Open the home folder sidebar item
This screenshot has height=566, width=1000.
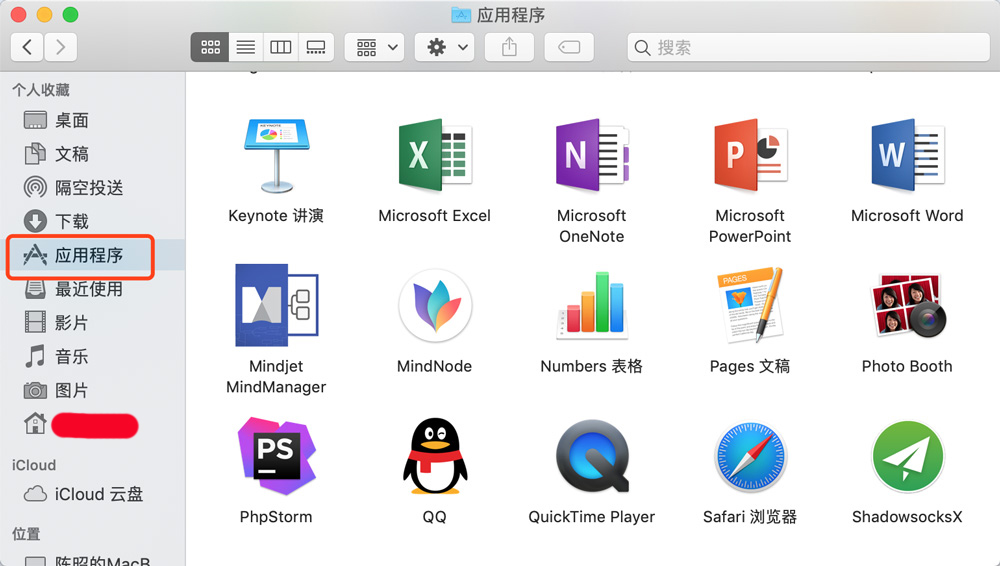click(92, 424)
